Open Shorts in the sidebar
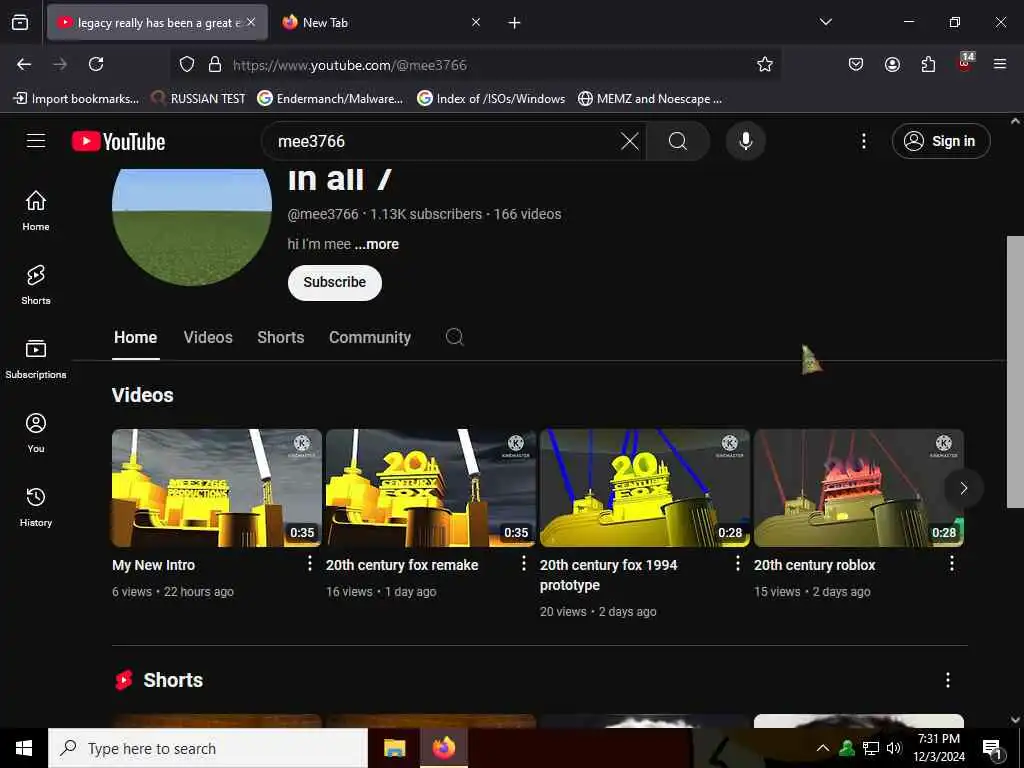This screenshot has width=1024, height=768. pyautogui.click(x=36, y=285)
